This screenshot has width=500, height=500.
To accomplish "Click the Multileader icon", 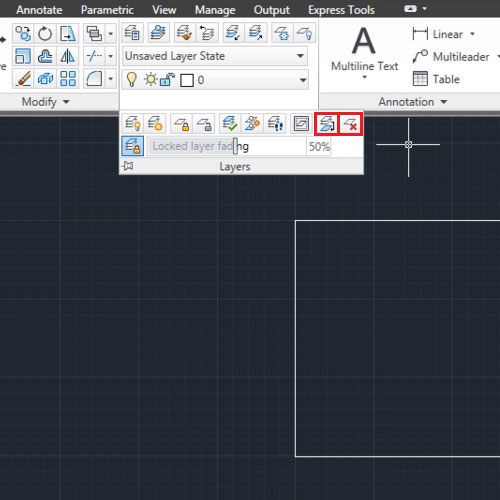I will (420, 56).
